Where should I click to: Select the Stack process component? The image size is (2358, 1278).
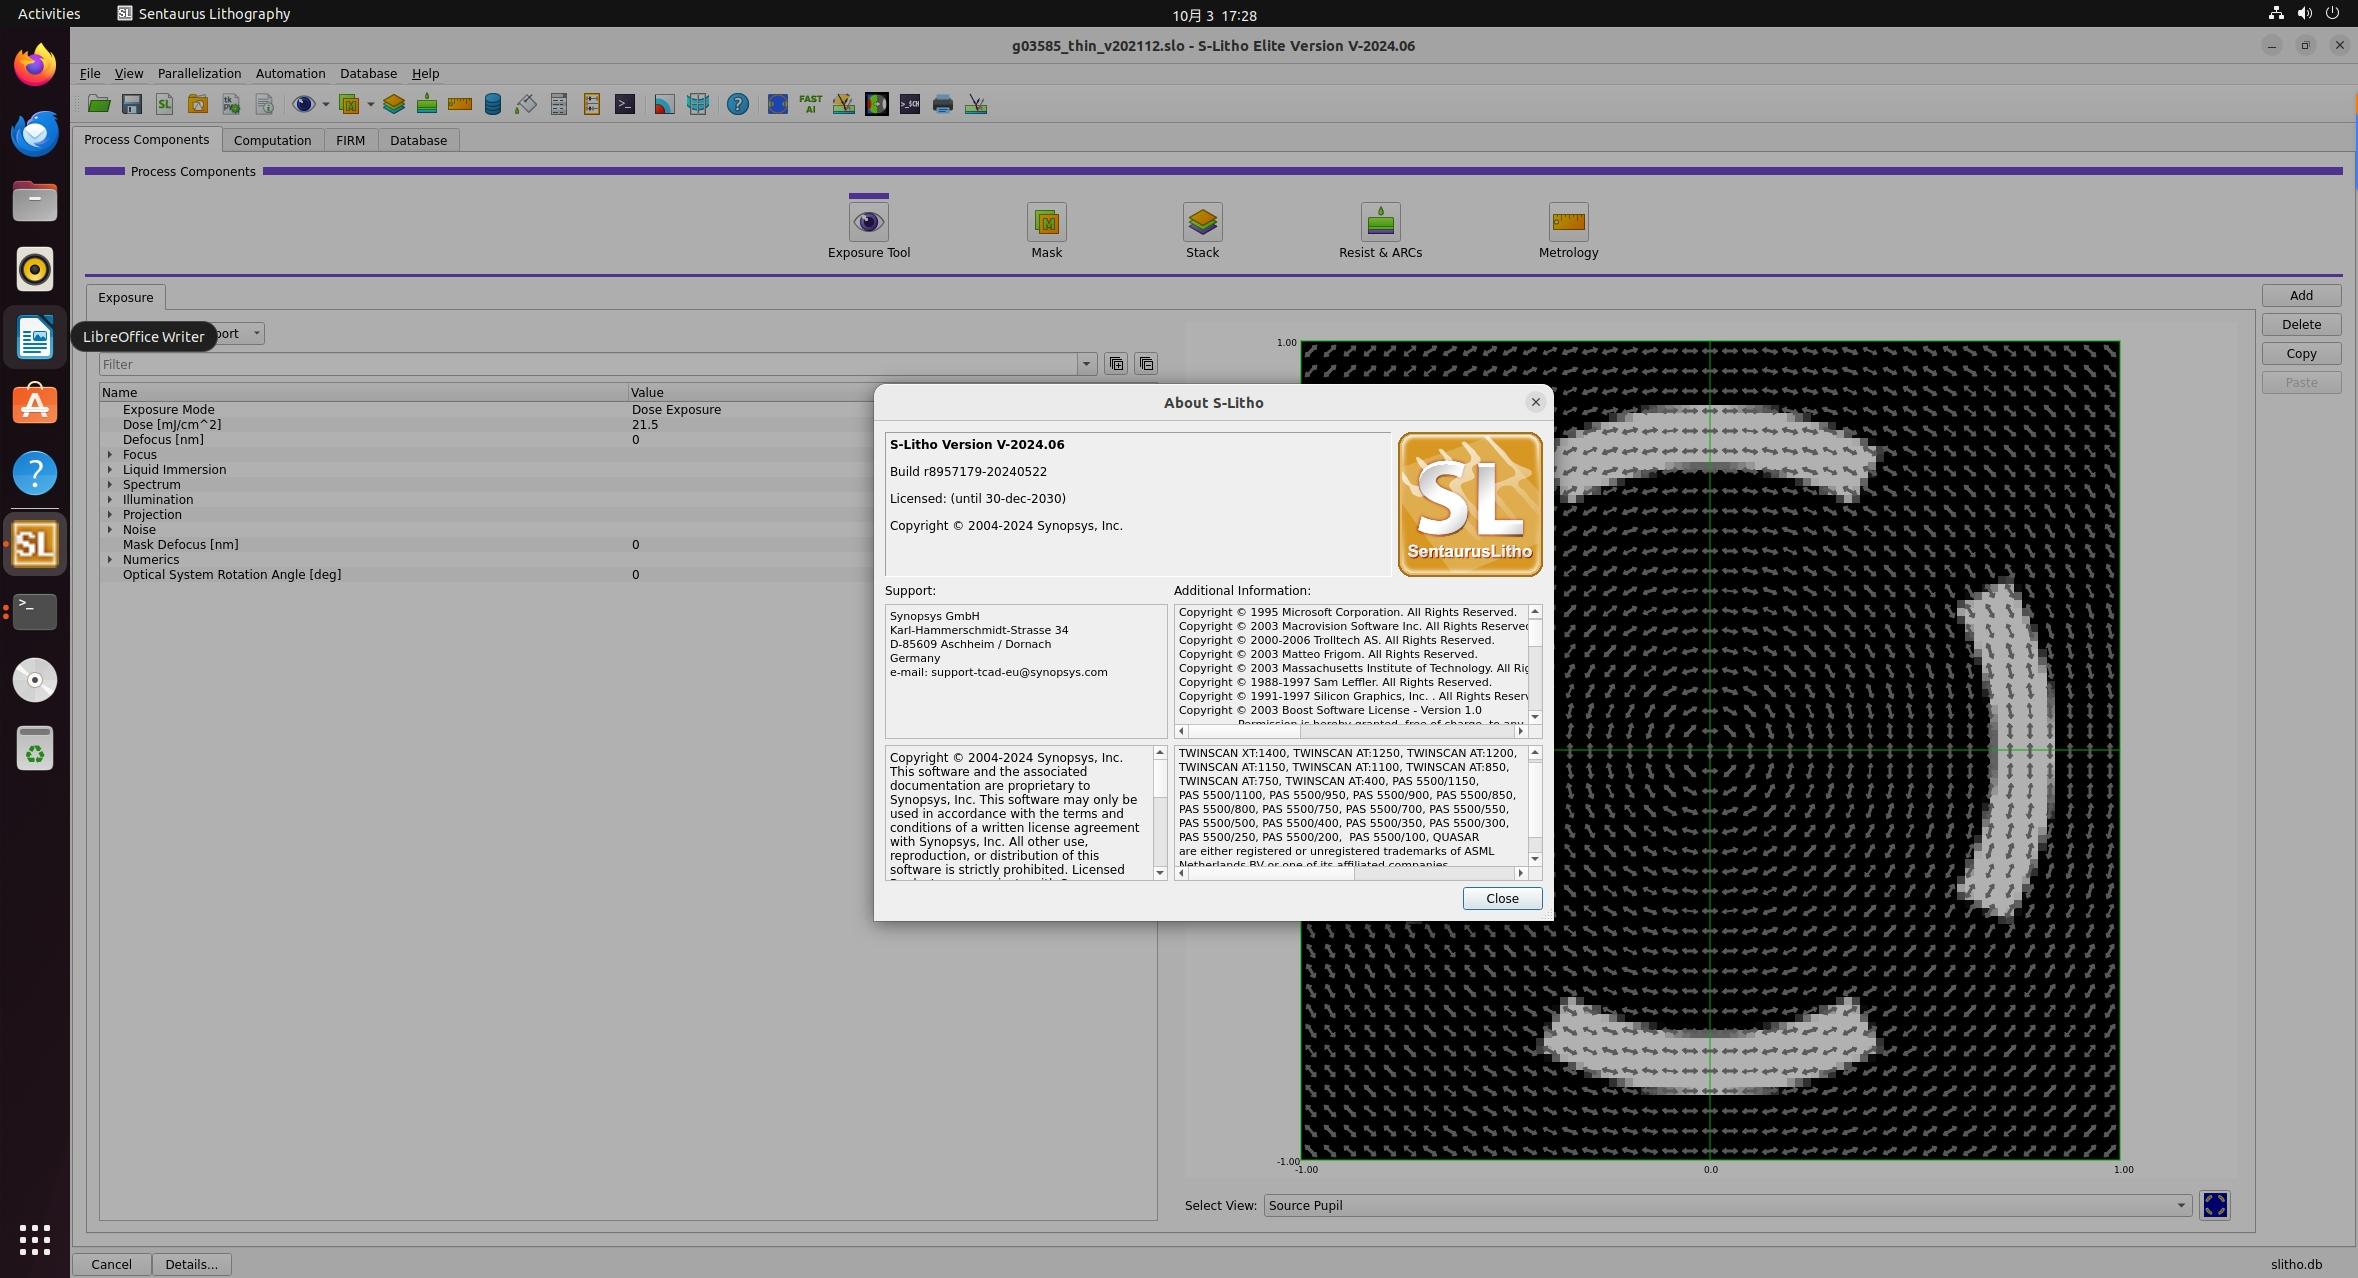click(1201, 230)
